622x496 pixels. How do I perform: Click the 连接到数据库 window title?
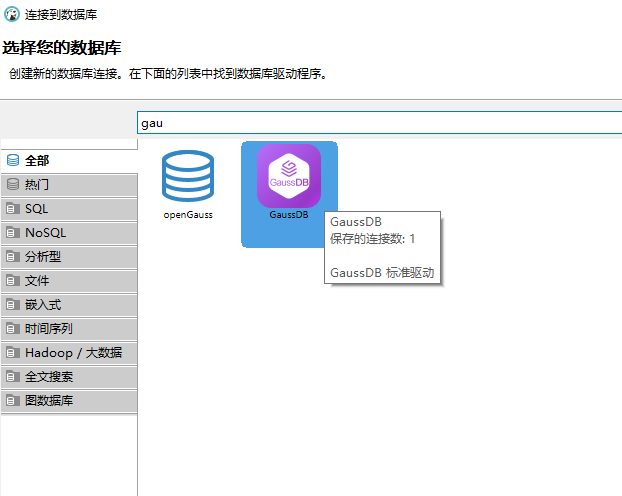61,15
